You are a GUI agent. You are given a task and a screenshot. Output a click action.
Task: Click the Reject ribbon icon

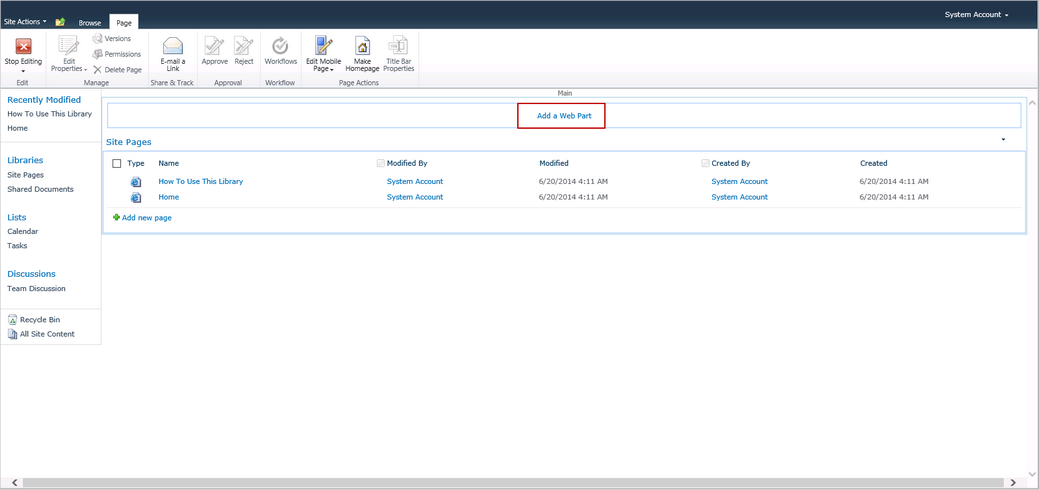243,46
